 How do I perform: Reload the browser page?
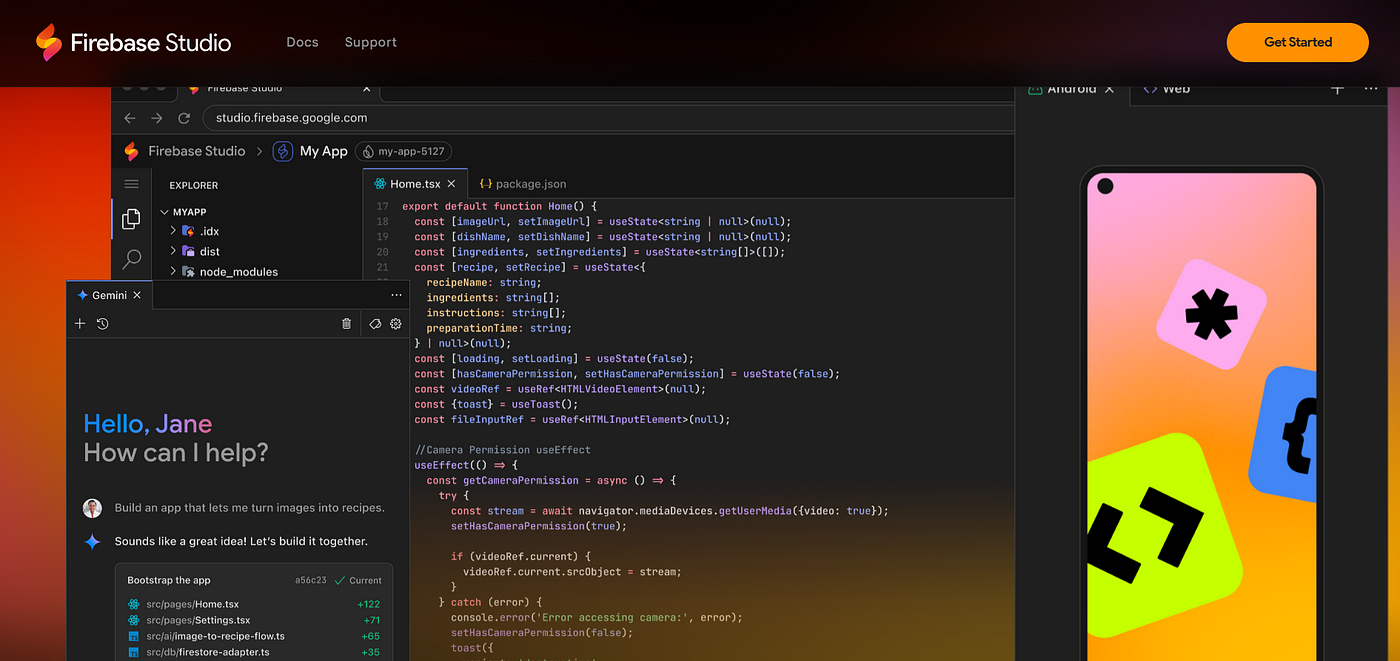pos(184,118)
